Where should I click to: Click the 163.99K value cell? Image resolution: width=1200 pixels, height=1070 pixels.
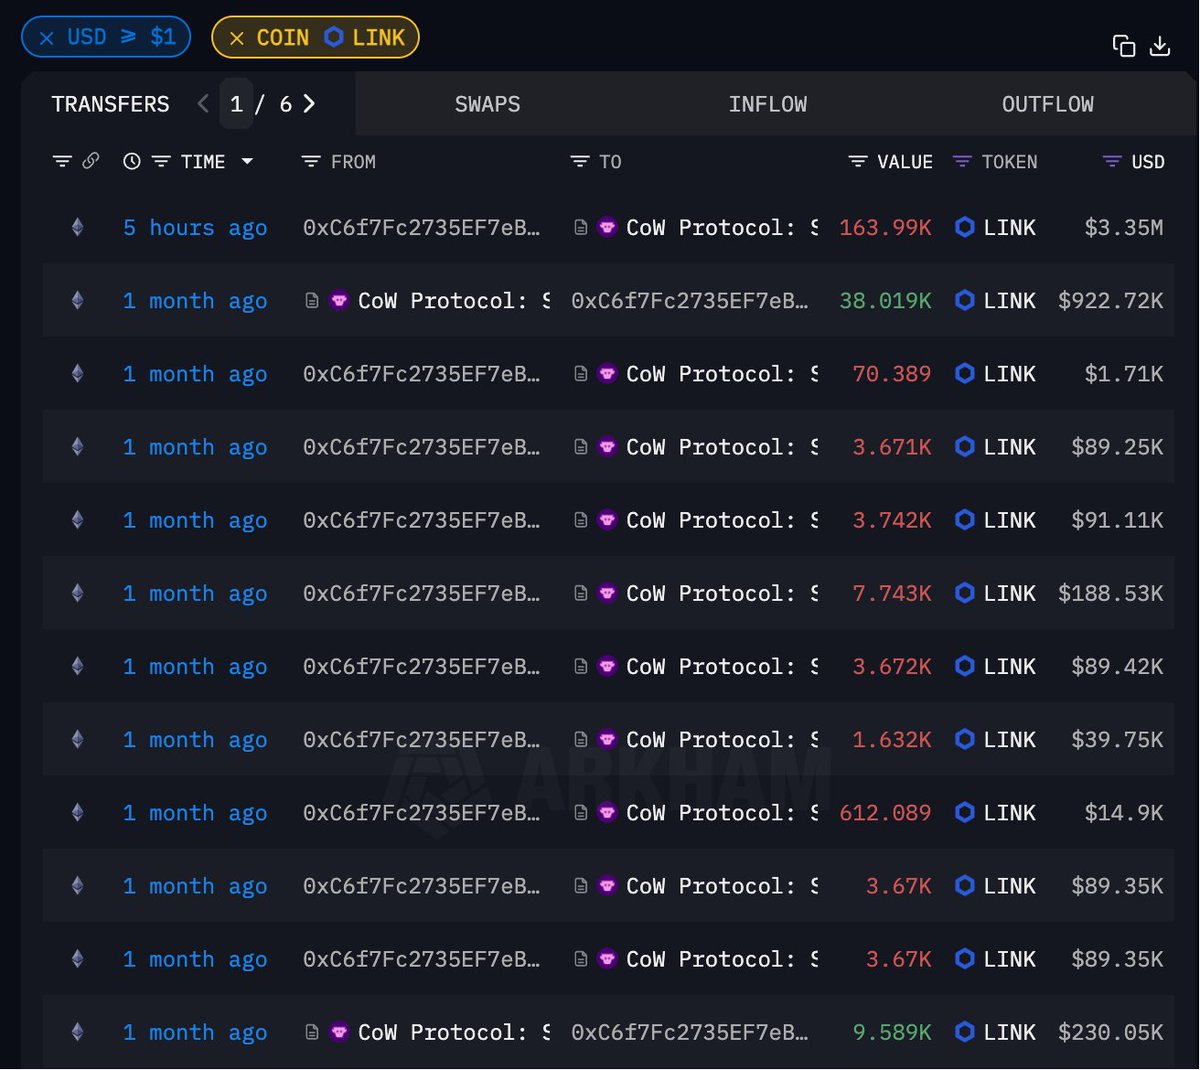pos(885,228)
